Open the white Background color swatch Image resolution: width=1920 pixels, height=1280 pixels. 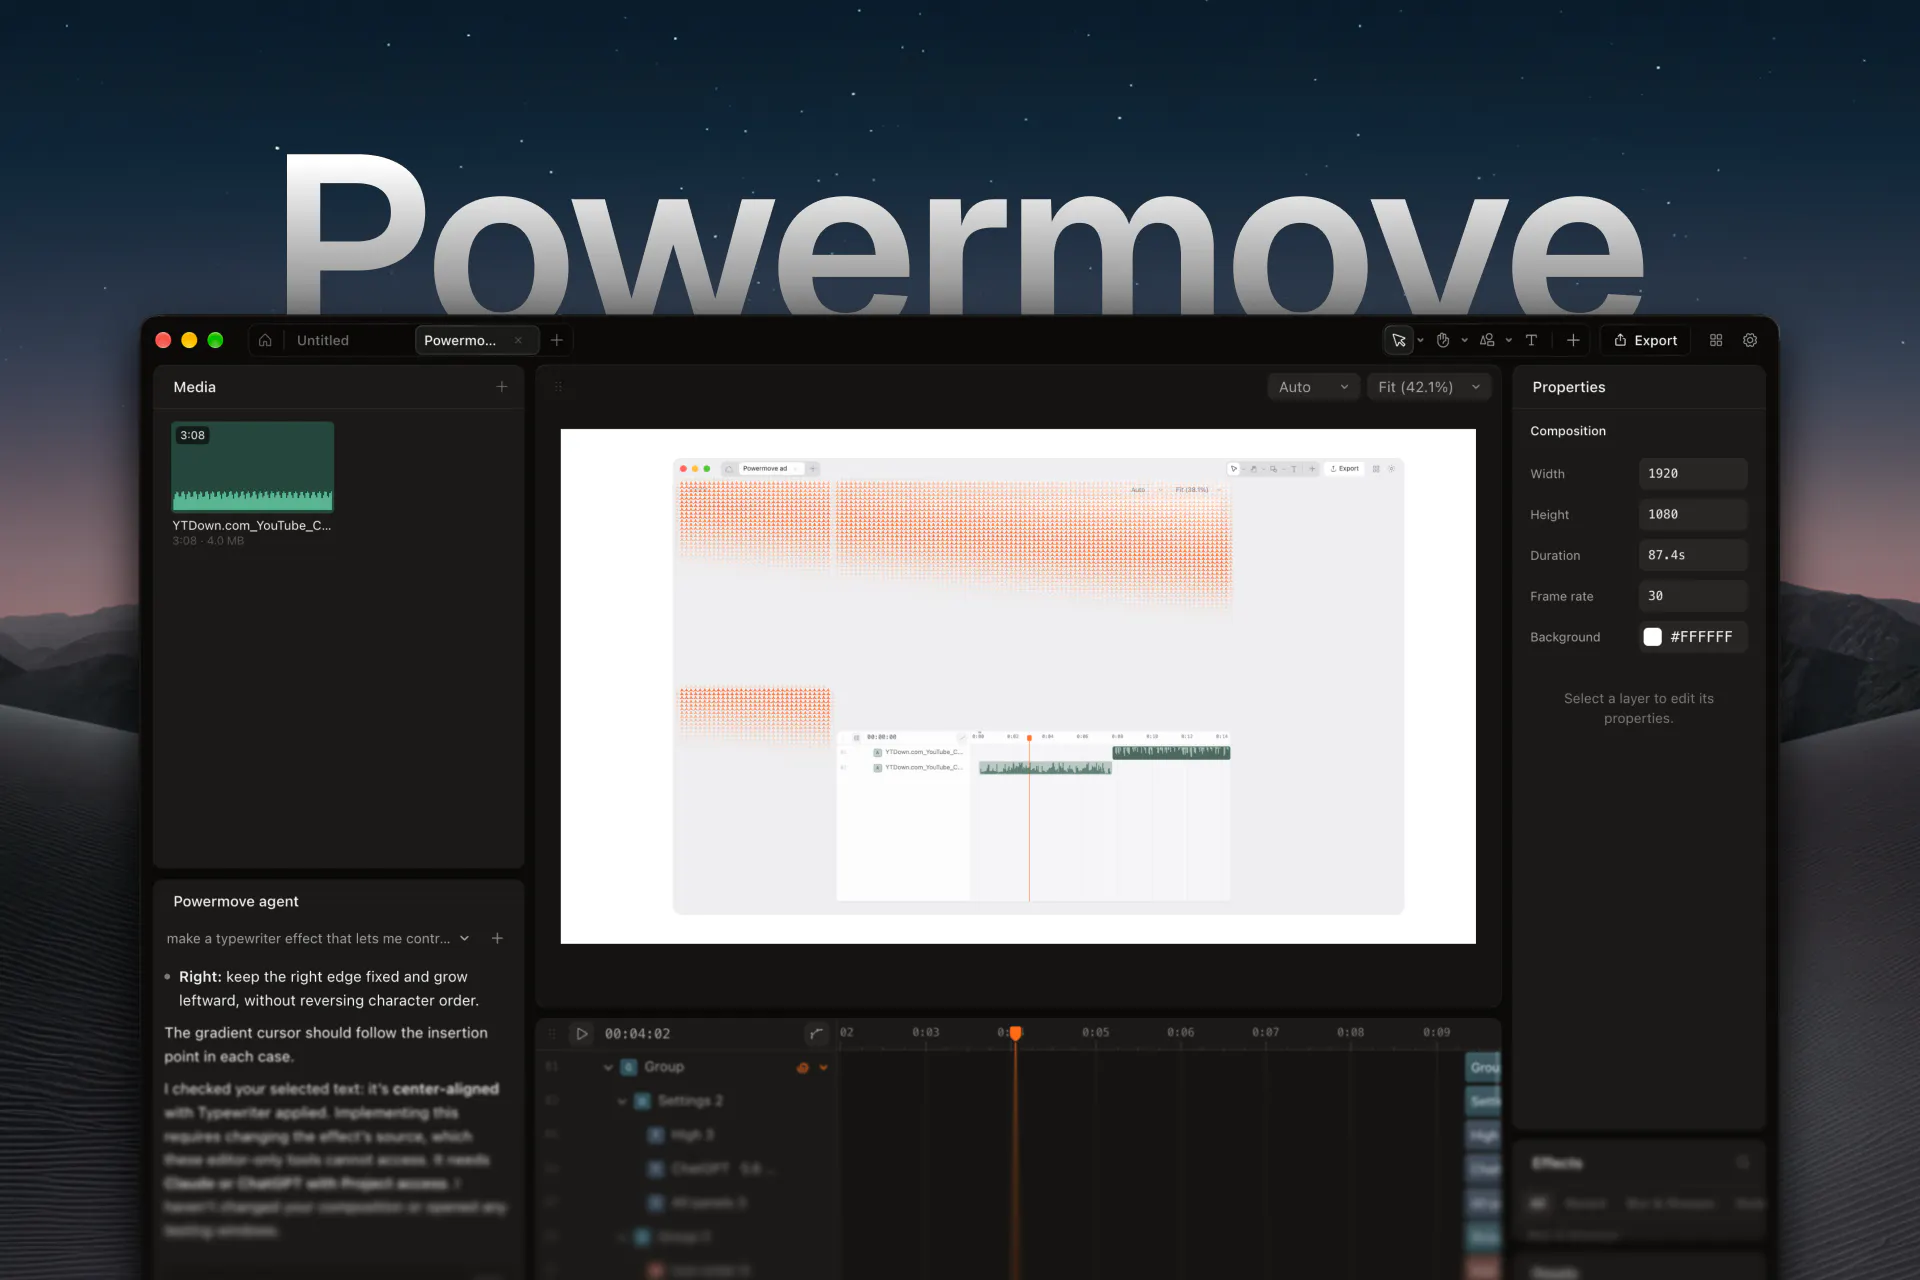pyautogui.click(x=1652, y=637)
